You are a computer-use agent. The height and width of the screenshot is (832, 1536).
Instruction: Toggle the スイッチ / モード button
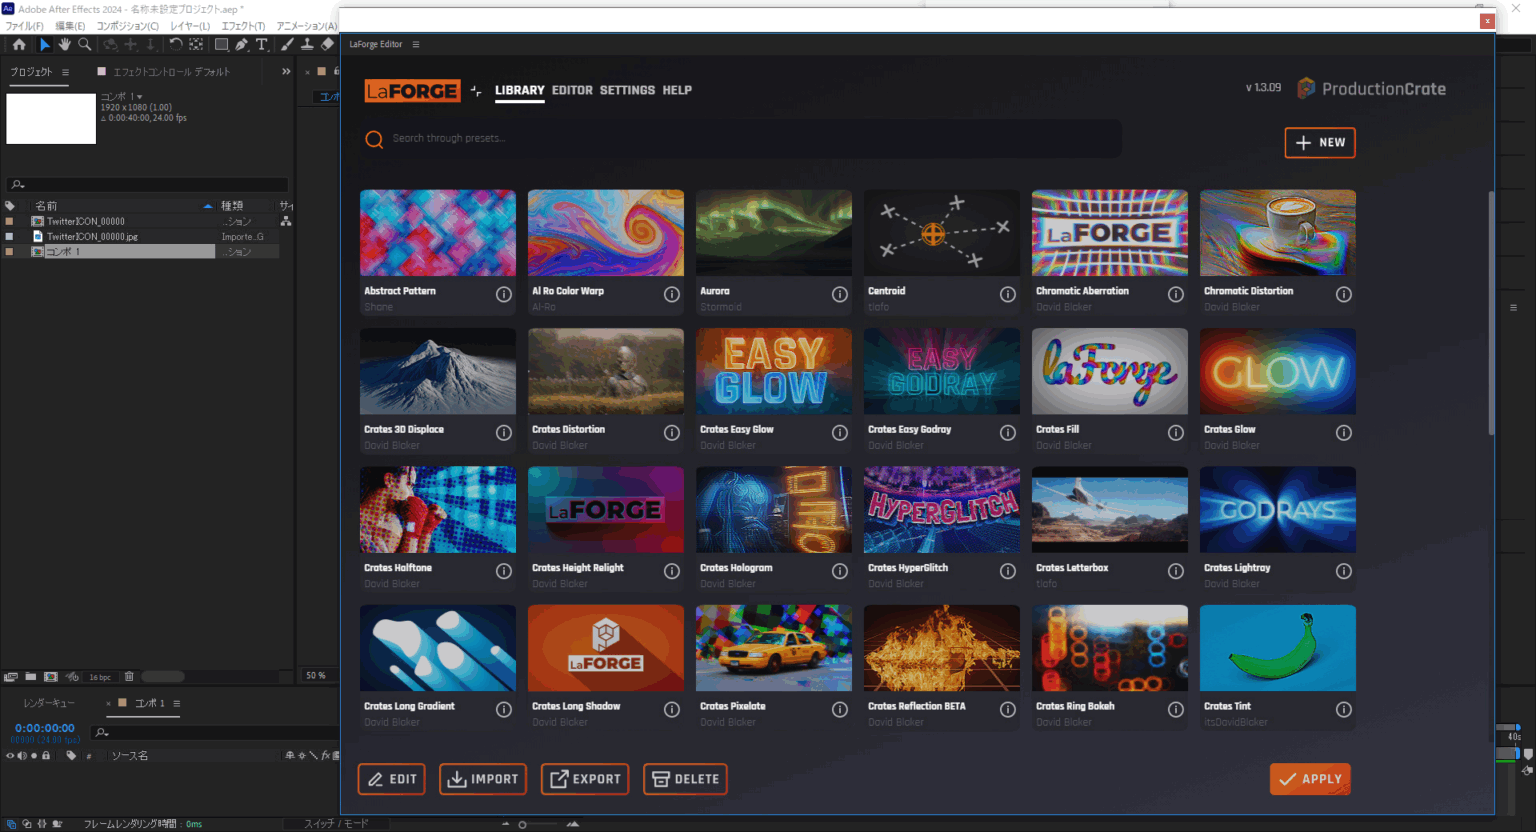[x=336, y=824]
